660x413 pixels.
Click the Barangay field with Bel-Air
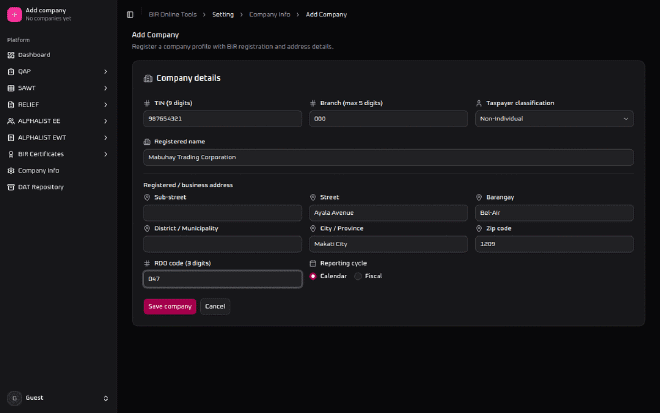click(554, 213)
